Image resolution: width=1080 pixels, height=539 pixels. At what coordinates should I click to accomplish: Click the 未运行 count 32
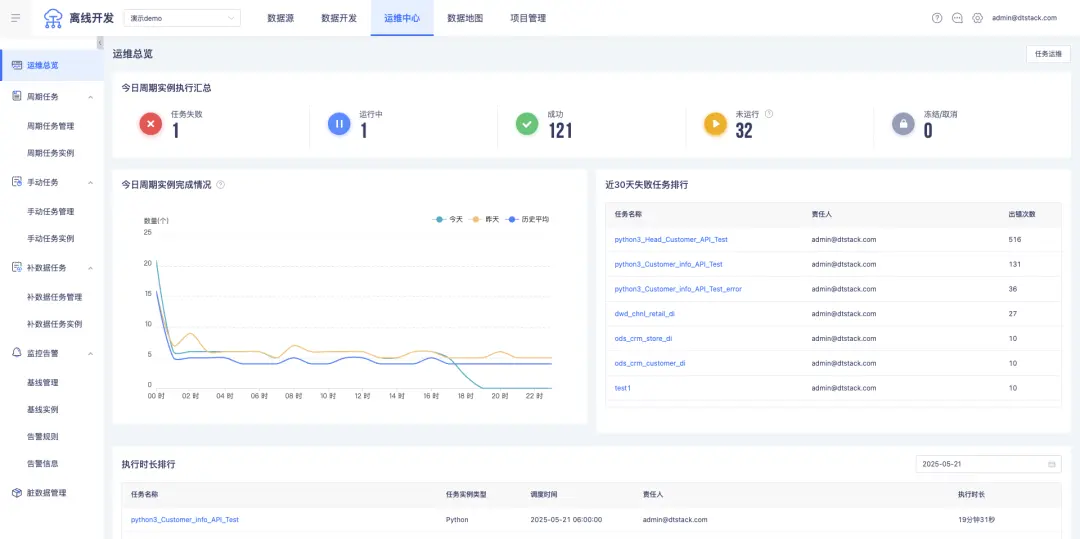(x=744, y=130)
